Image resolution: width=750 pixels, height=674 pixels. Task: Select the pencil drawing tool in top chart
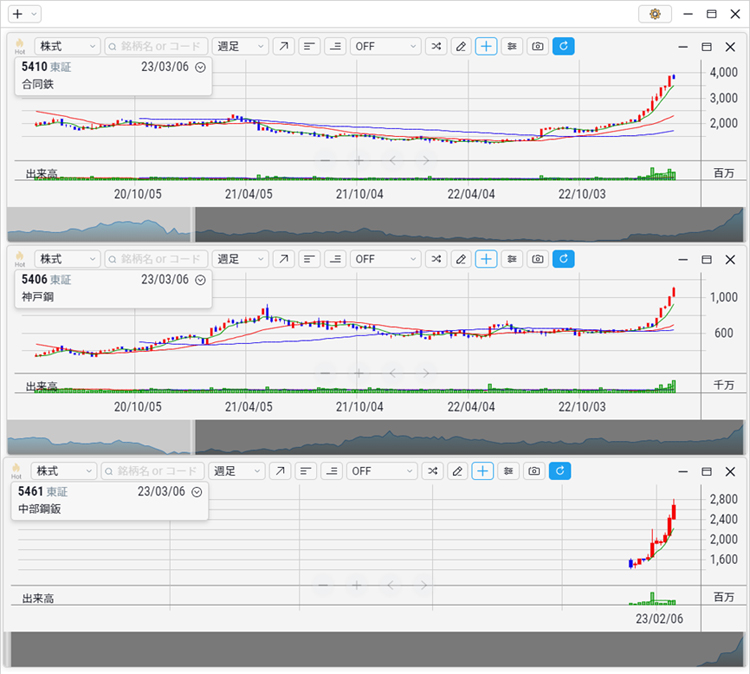coord(461,47)
